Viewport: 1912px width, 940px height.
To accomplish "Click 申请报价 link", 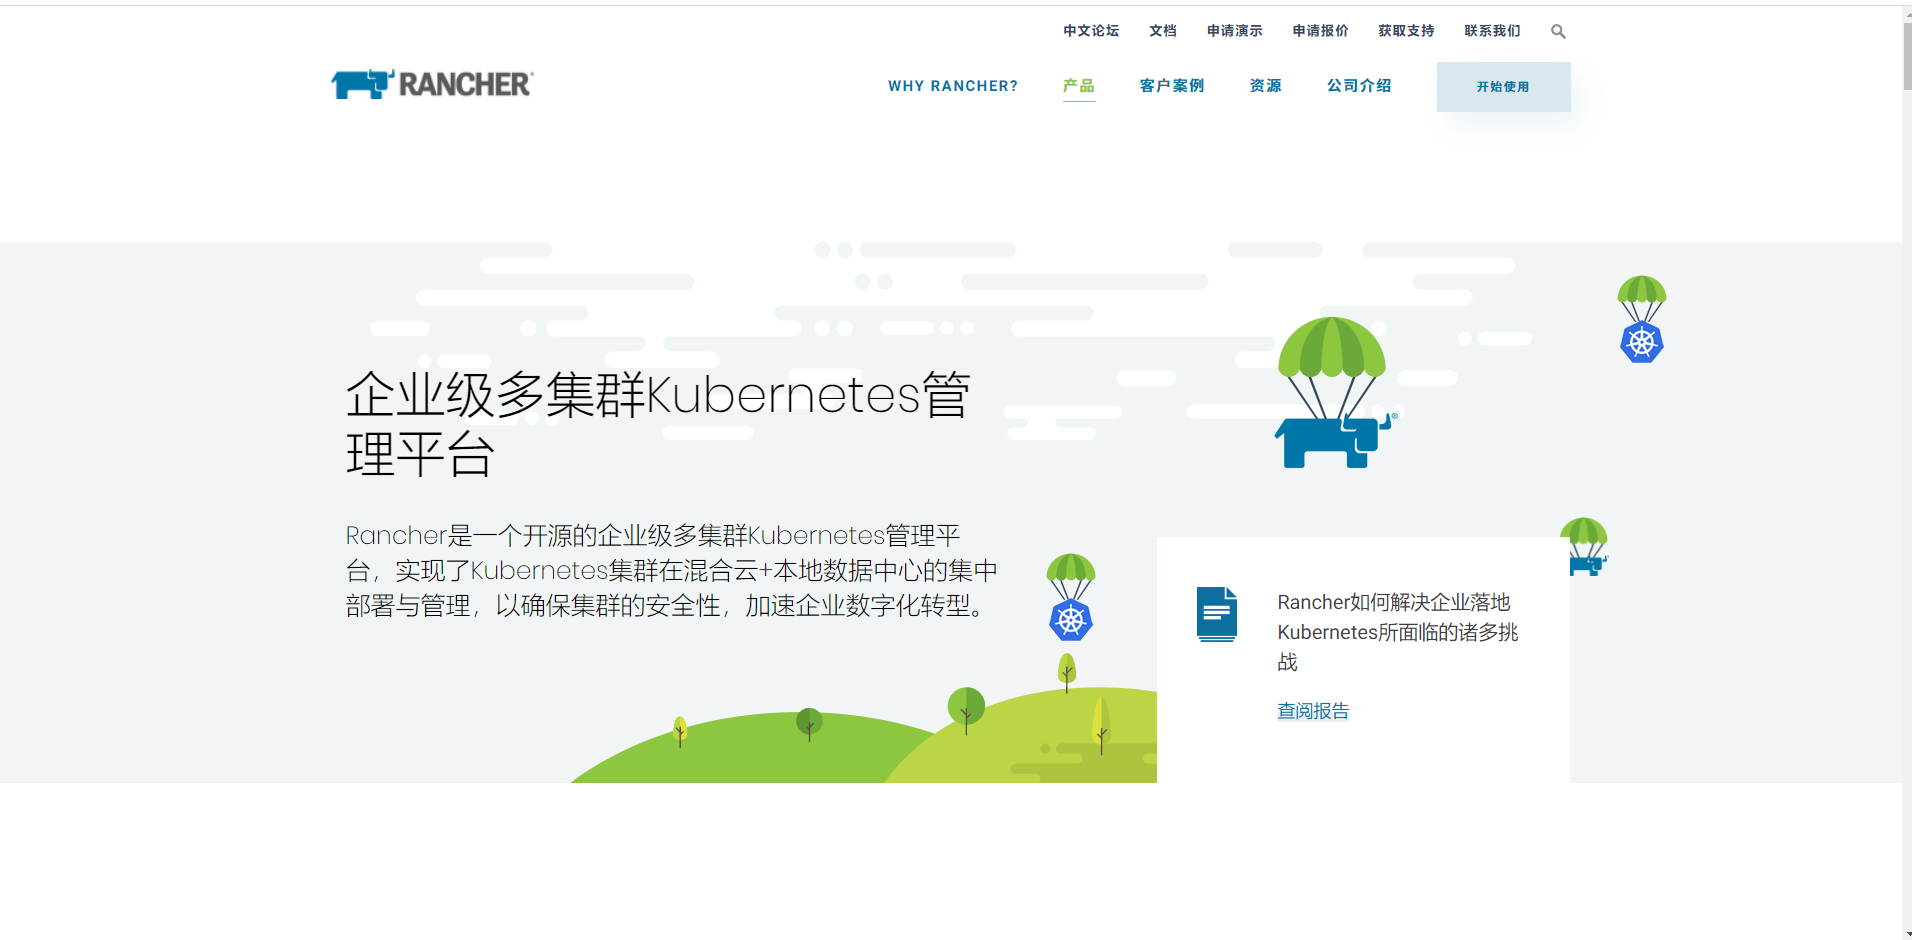I will click(1321, 31).
